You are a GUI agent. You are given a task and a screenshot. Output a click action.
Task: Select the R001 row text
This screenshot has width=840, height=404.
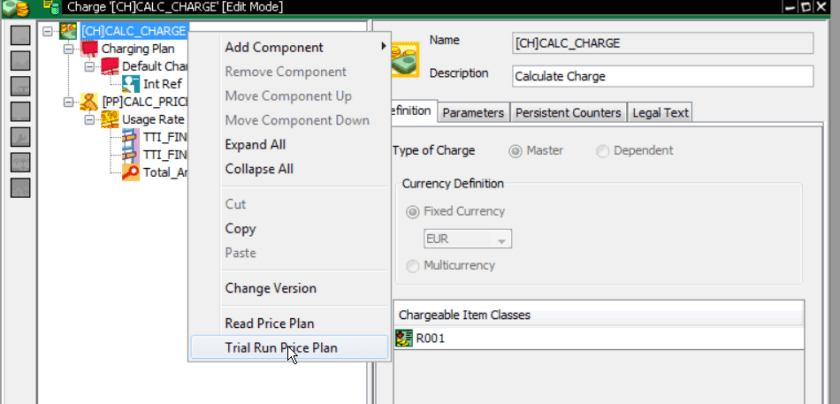tap(430, 339)
